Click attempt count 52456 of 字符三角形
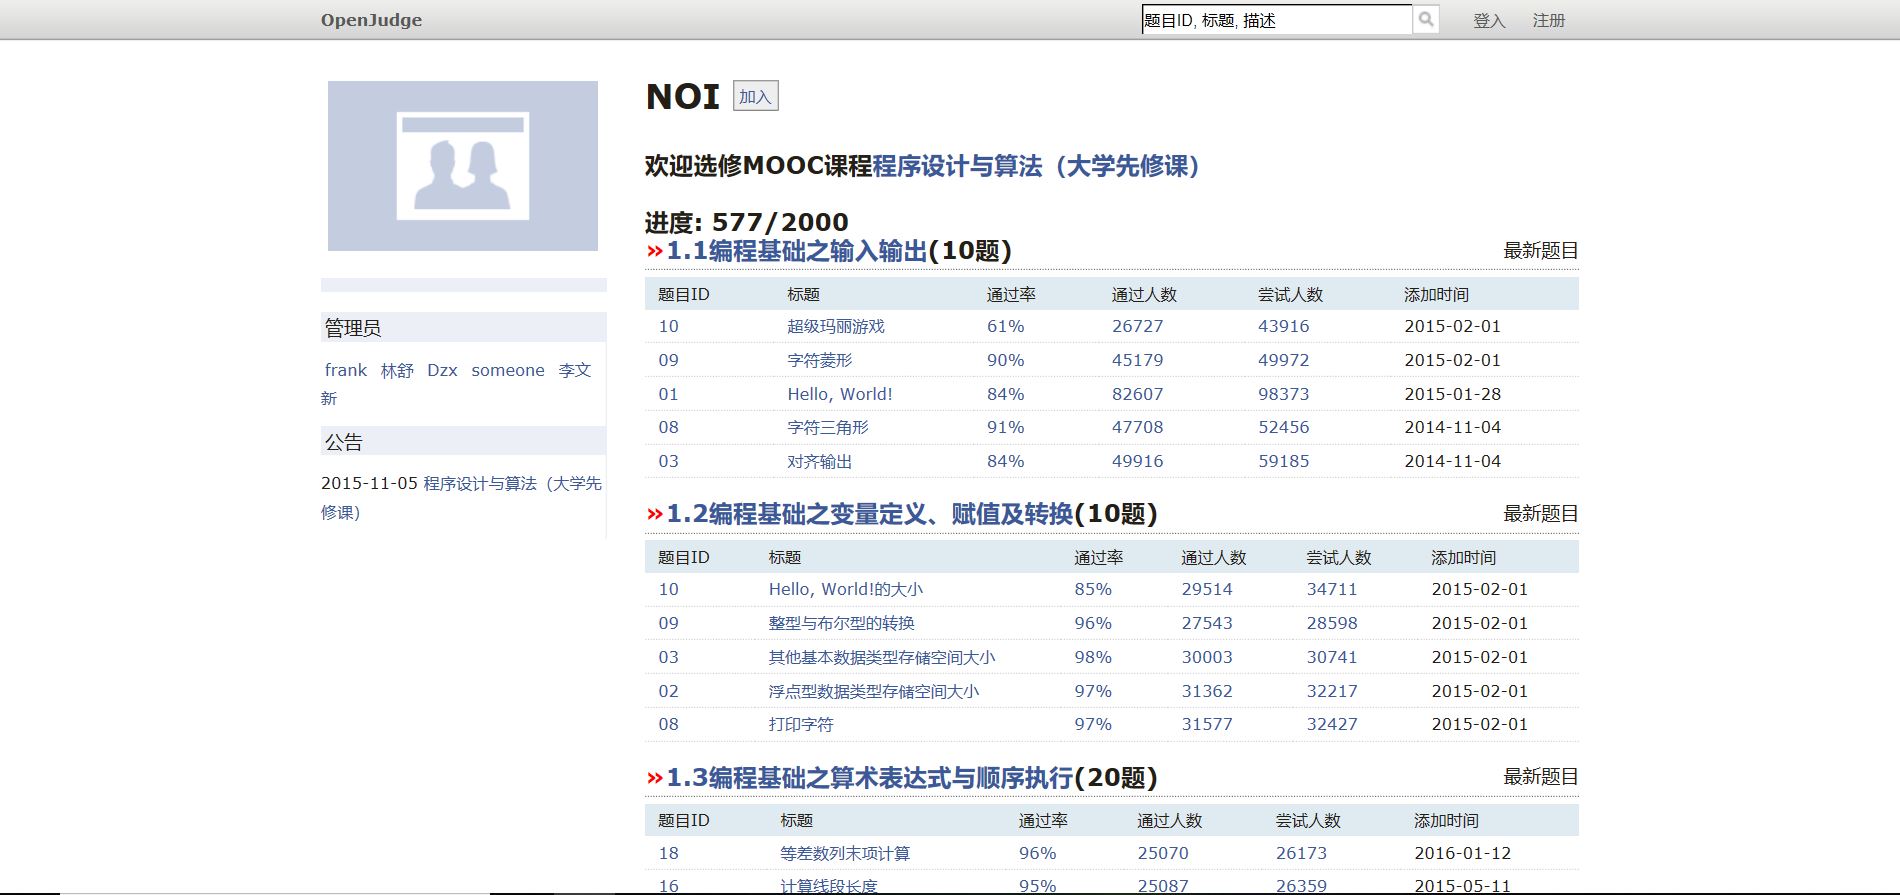The height and width of the screenshot is (895, 1900). (x=1284, y=427)
